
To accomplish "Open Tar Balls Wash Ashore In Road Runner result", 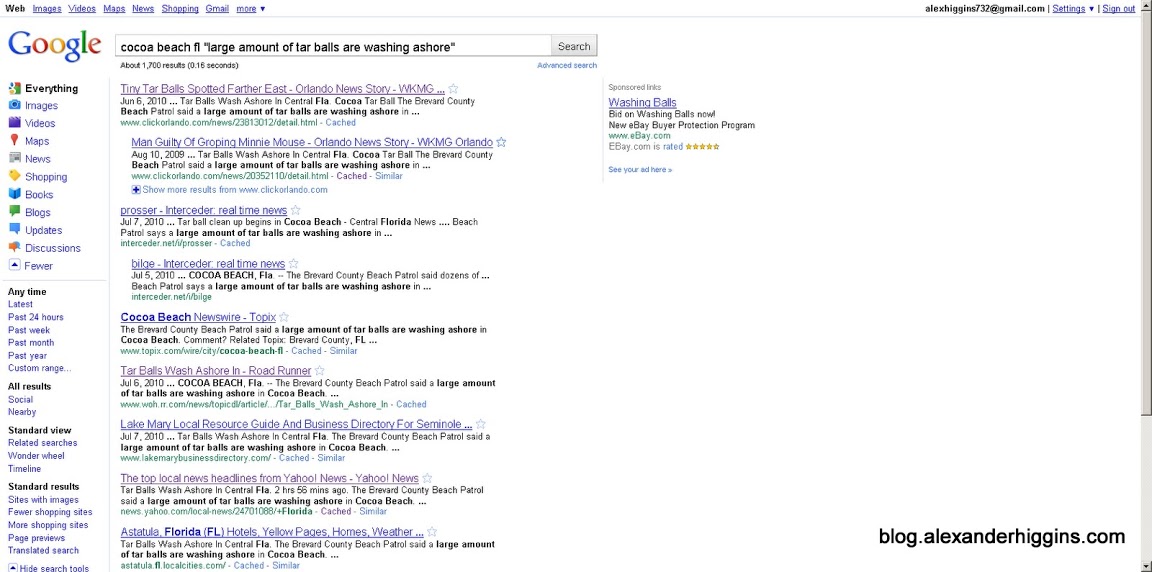I will (x=215, y=371).
